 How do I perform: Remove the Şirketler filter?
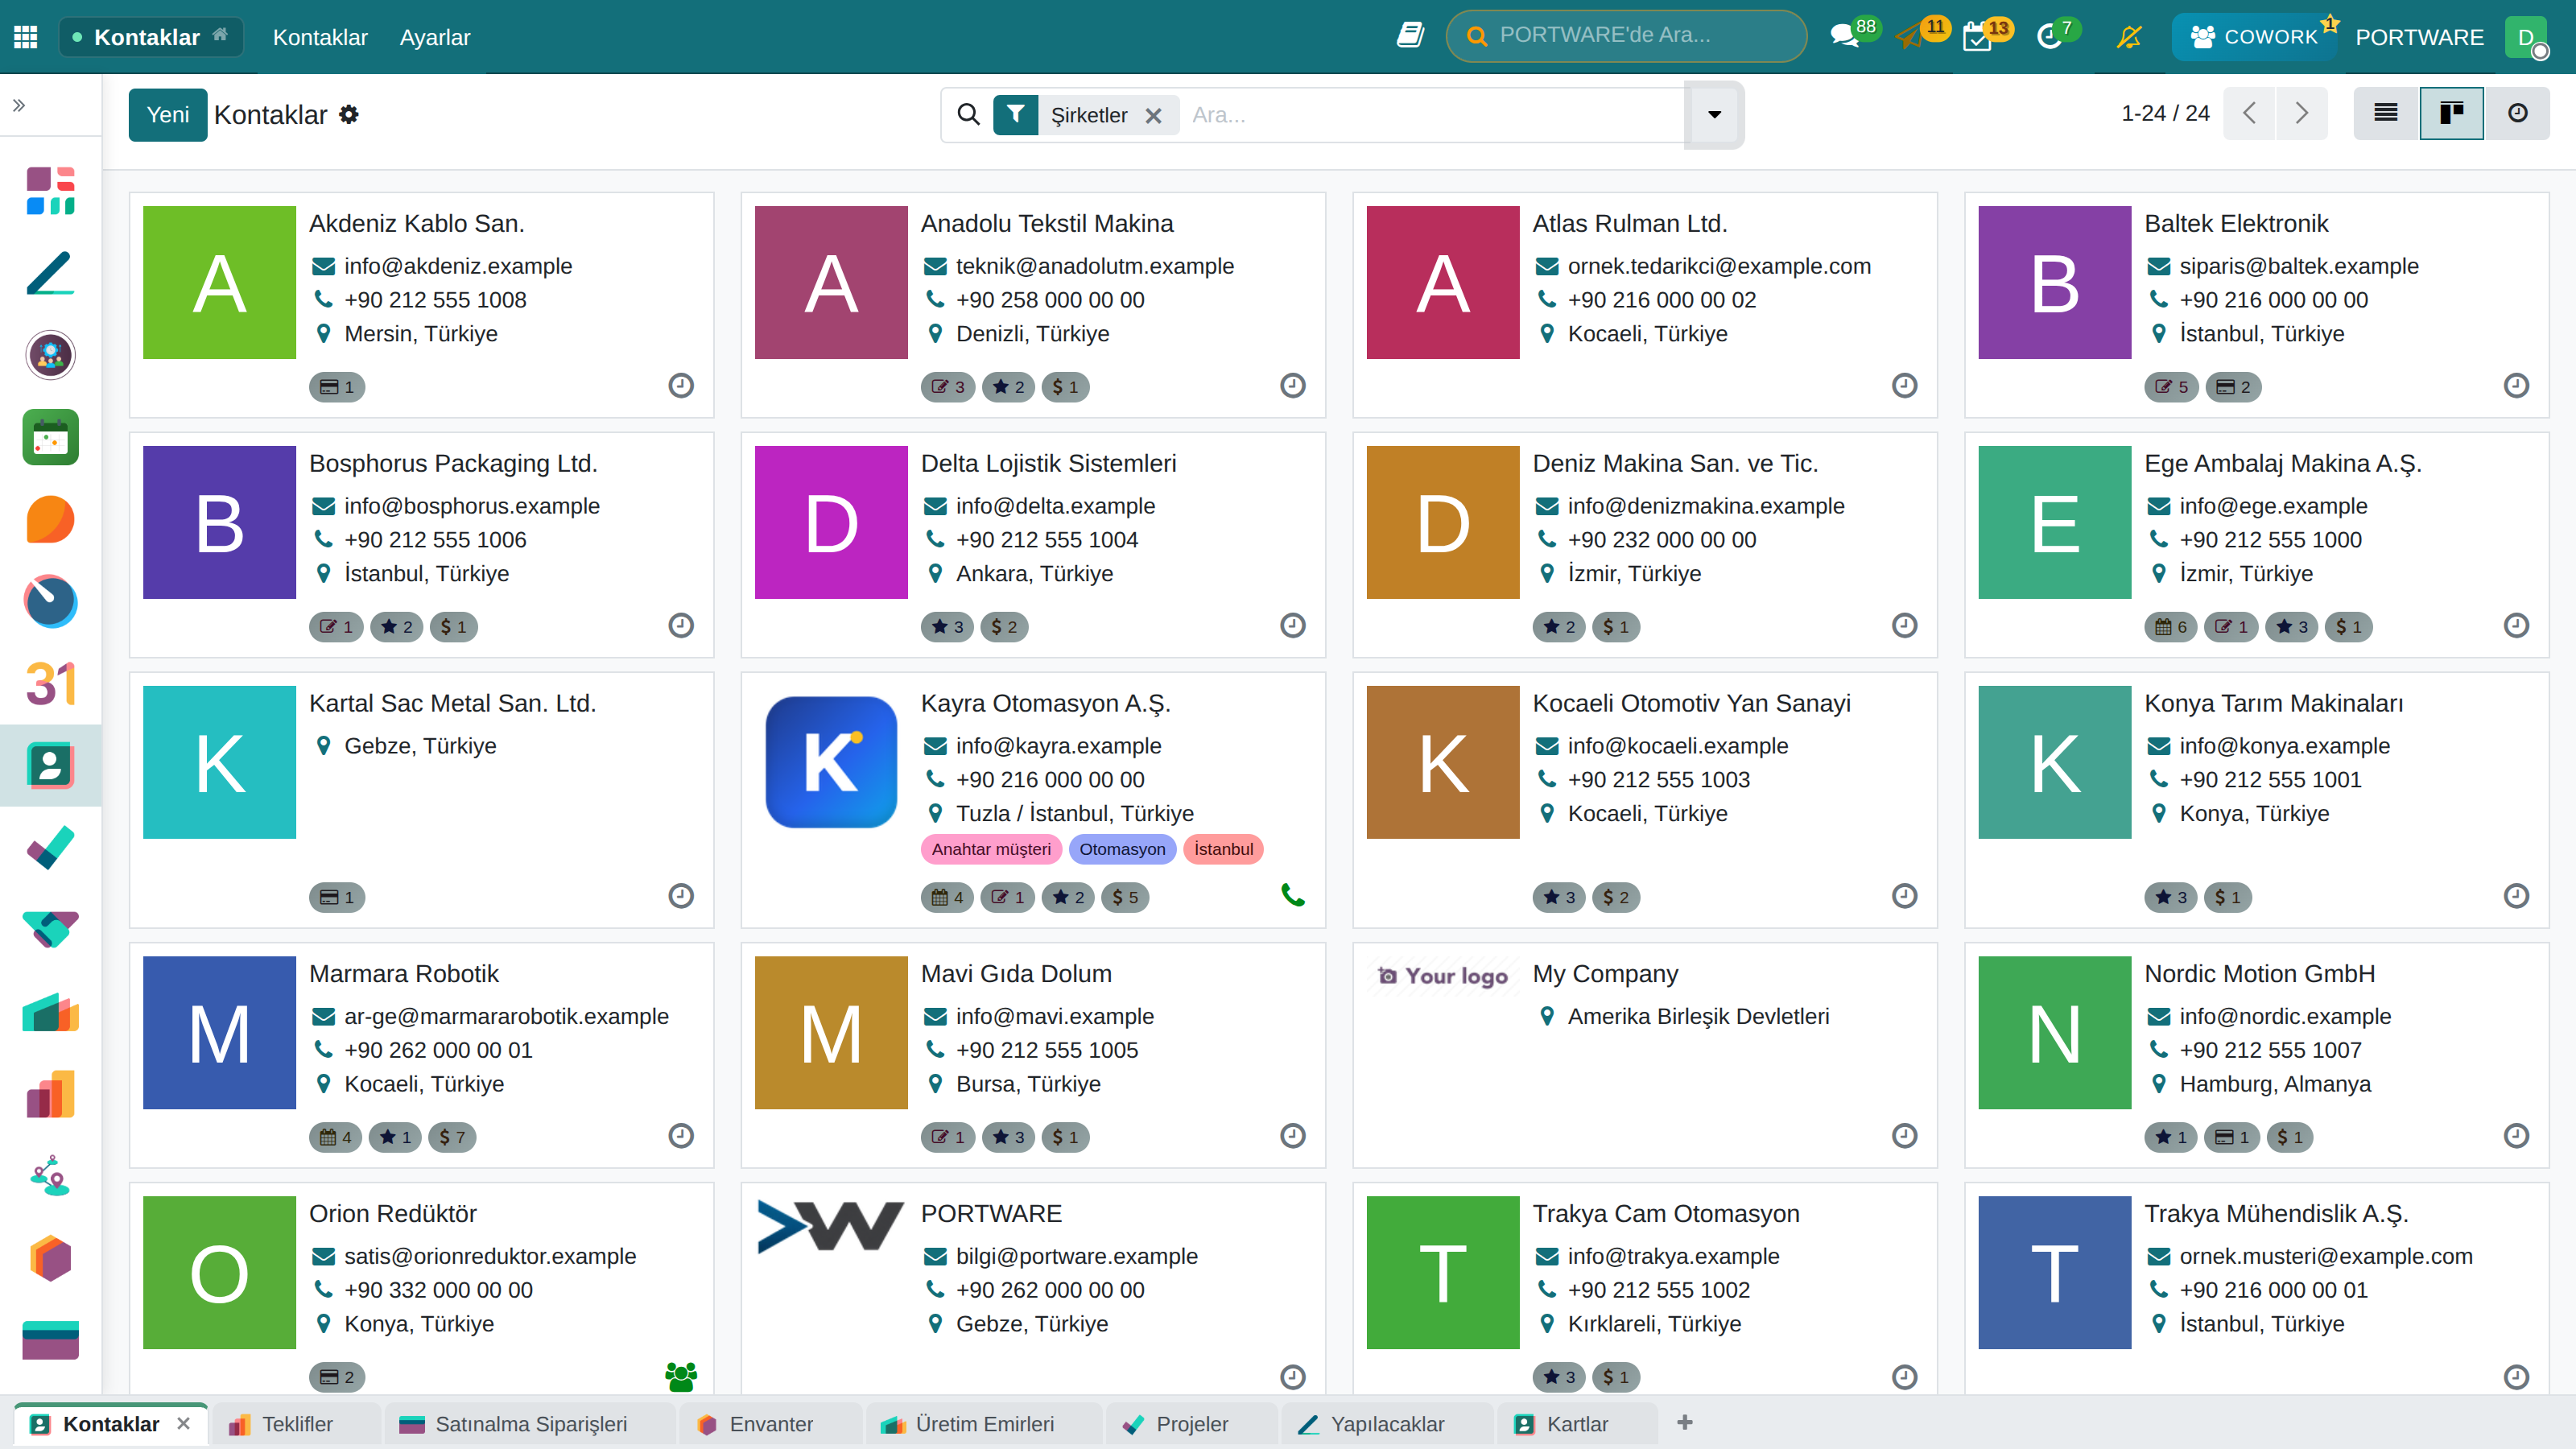1153,115
